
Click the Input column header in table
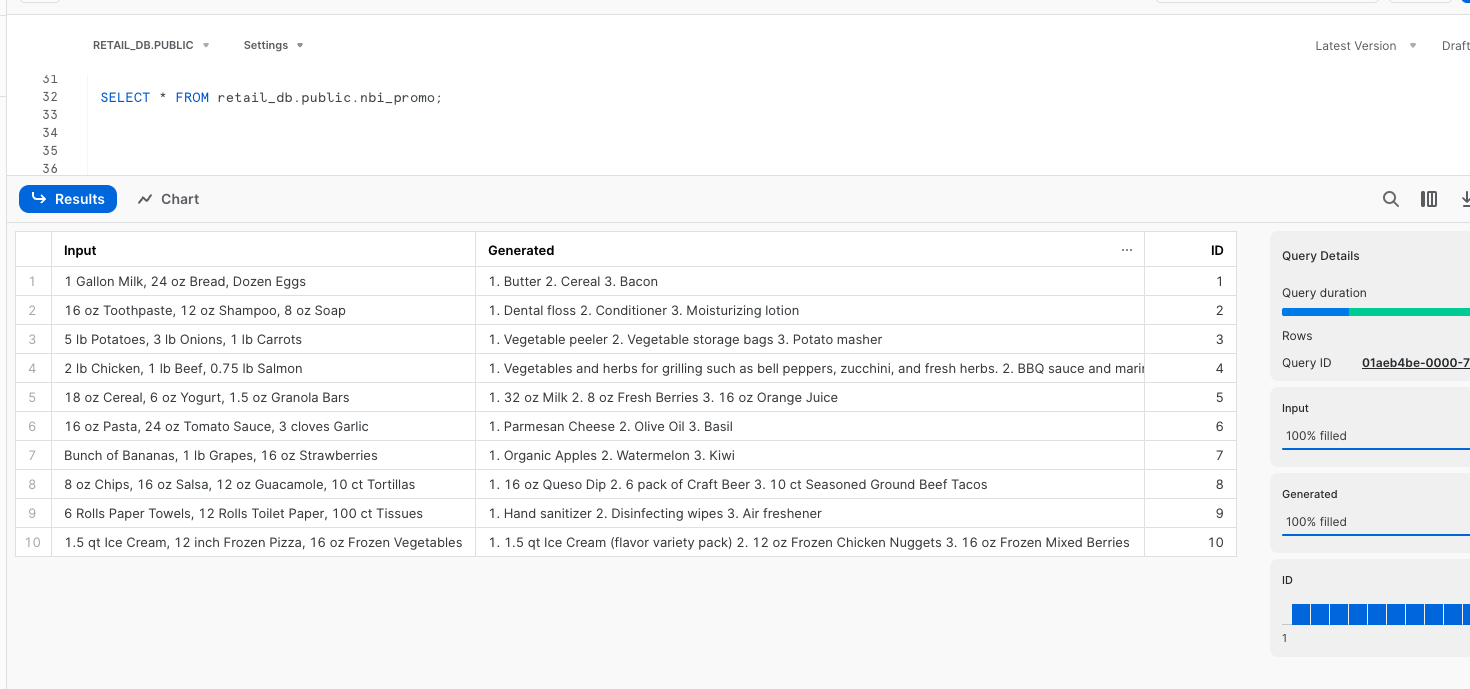pyautogui.click(x=80, y=251)
